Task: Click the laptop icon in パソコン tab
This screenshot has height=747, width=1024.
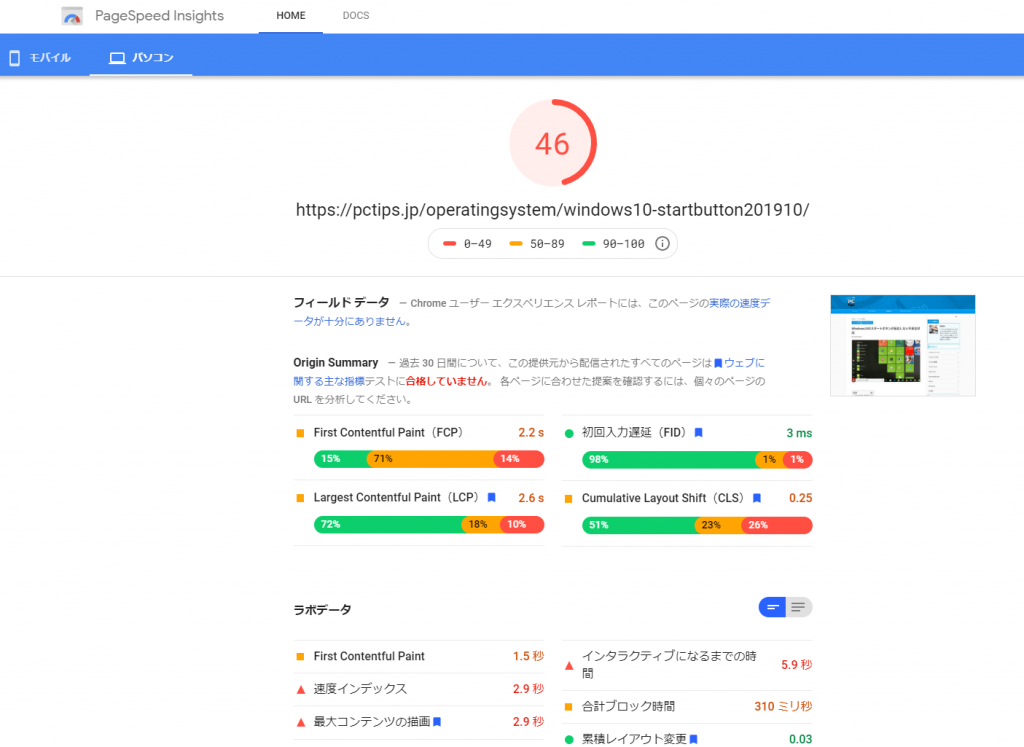Action: [117, 58]
